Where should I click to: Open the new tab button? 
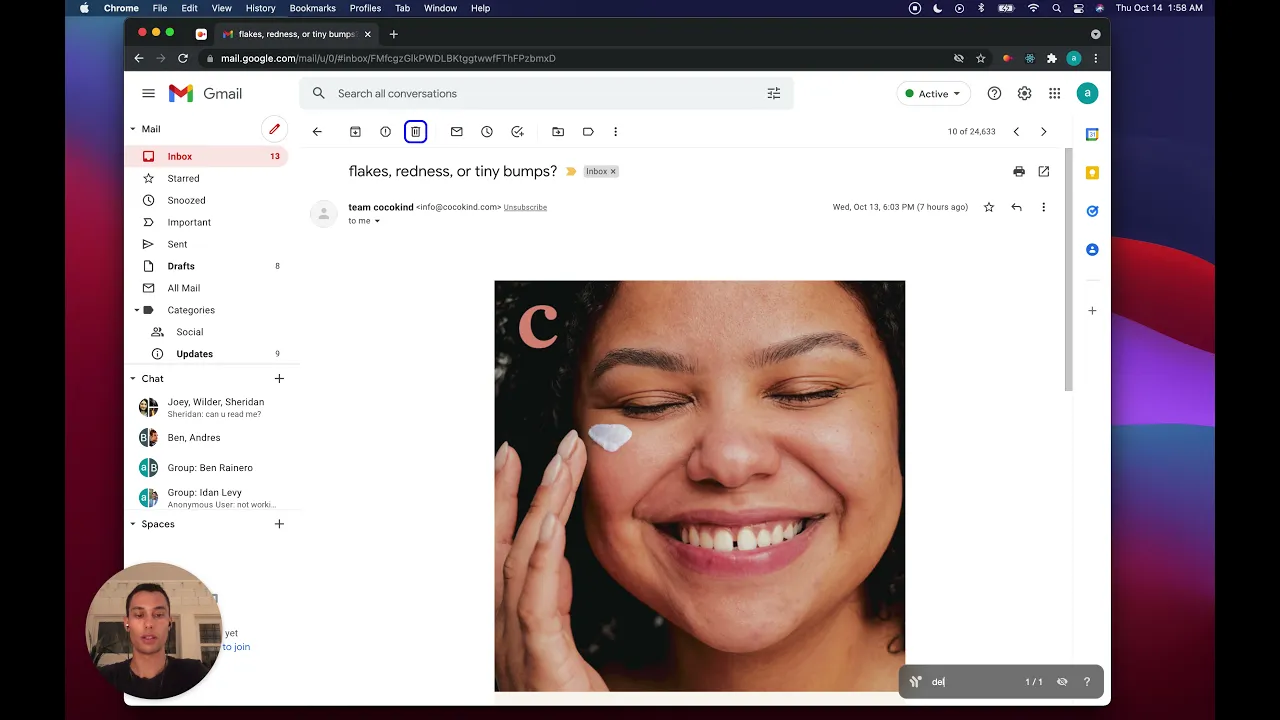[393, 34]
